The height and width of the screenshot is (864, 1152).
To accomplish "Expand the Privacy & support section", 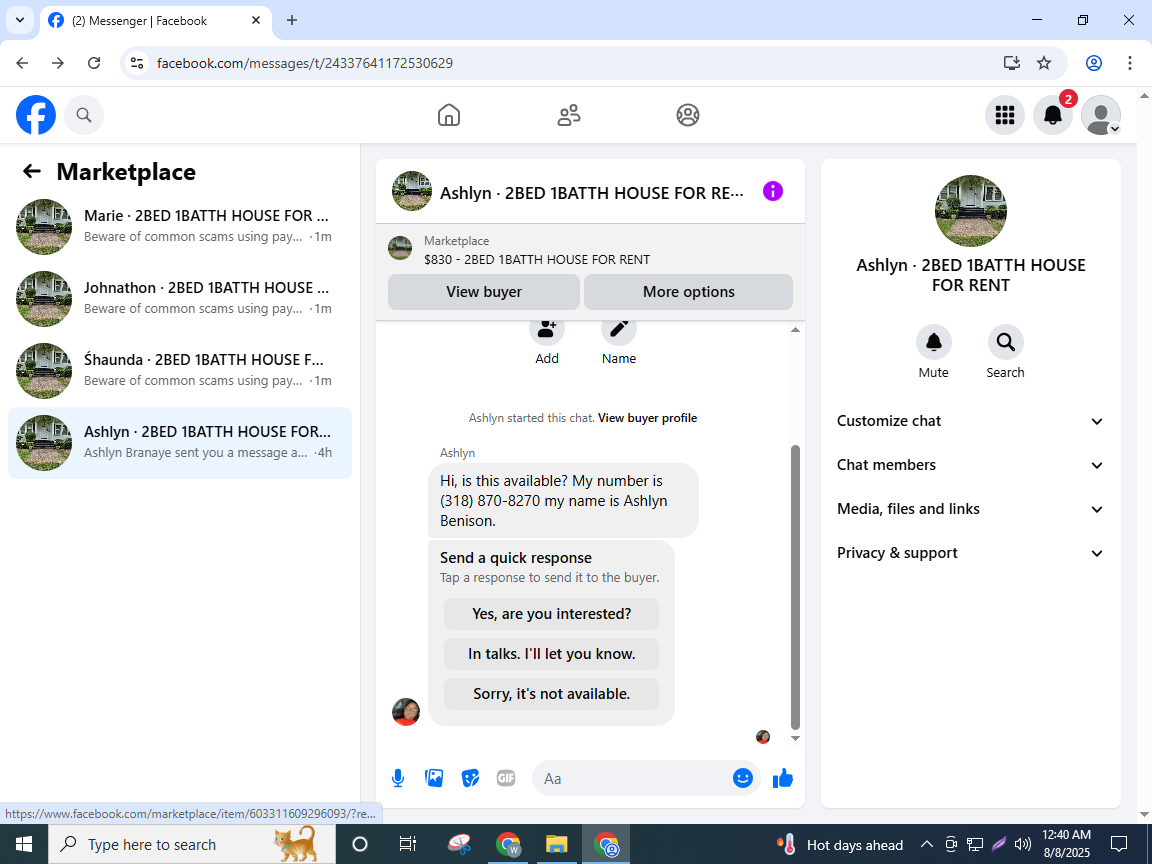I will click(970, 553).
